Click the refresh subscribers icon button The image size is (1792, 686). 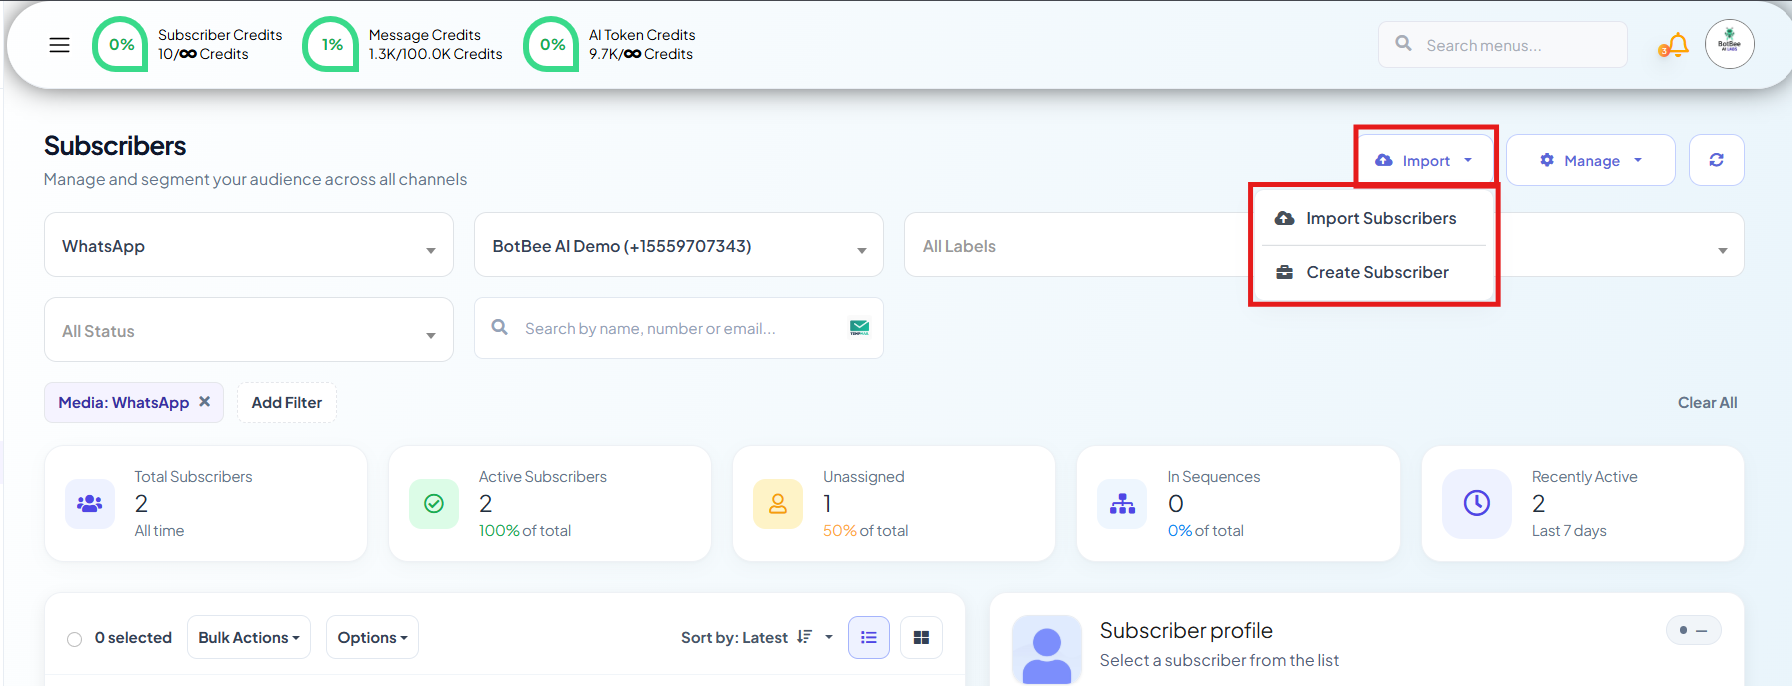click(1717, 160)
